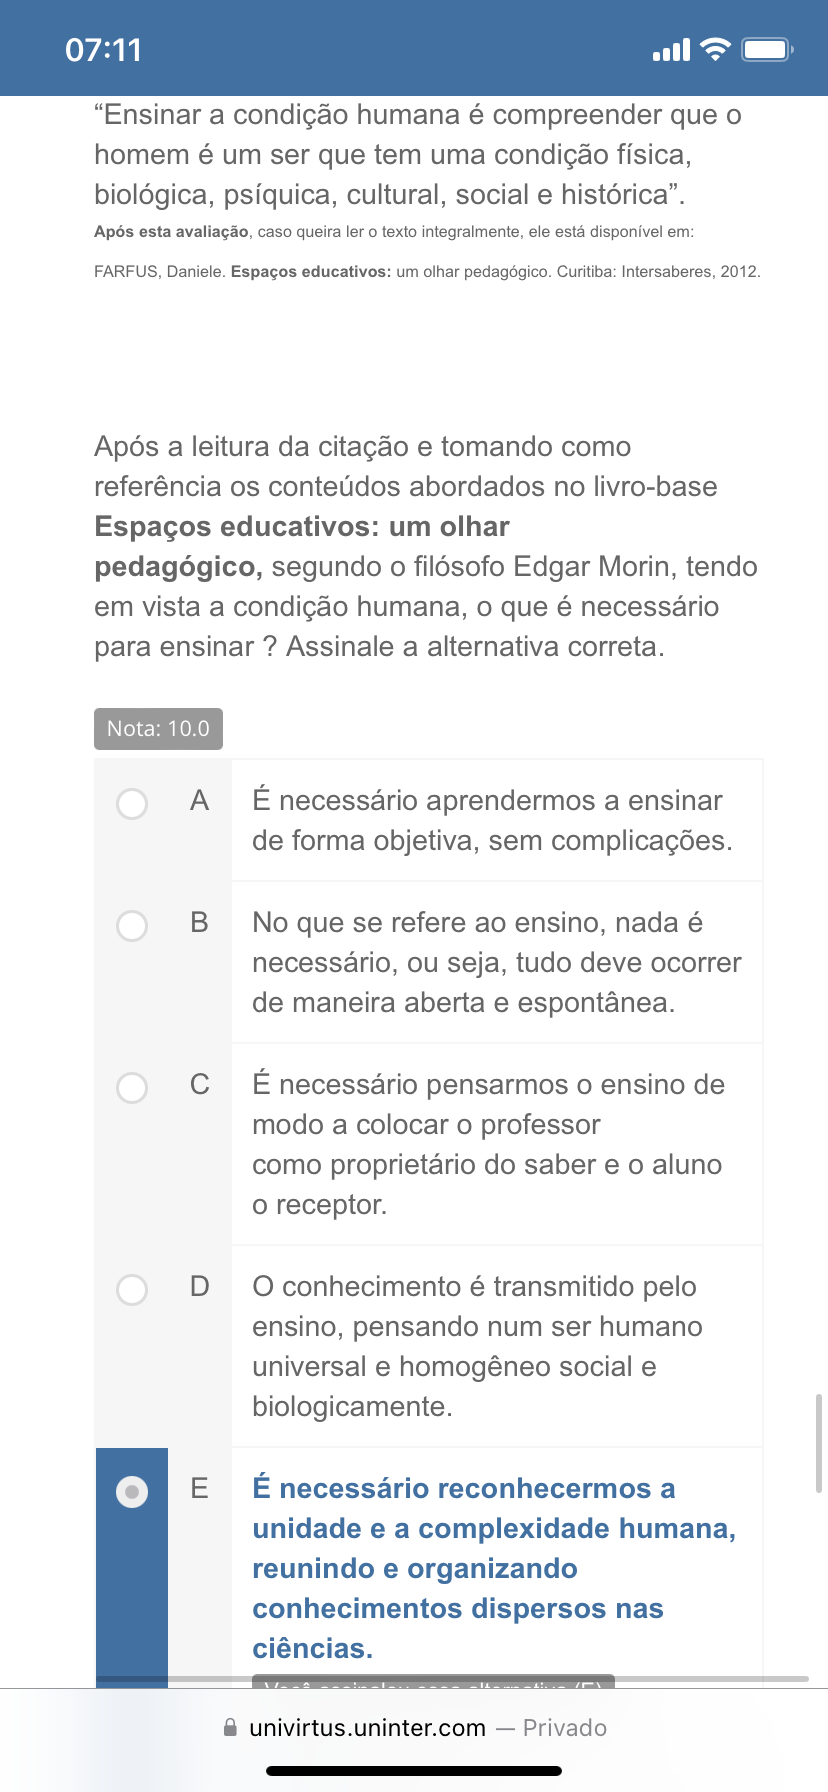Image resolution: width=828 pixels, height=1792 pixels.
Task: Select radio button for alternative D
Action: (x=132, y=1290)
